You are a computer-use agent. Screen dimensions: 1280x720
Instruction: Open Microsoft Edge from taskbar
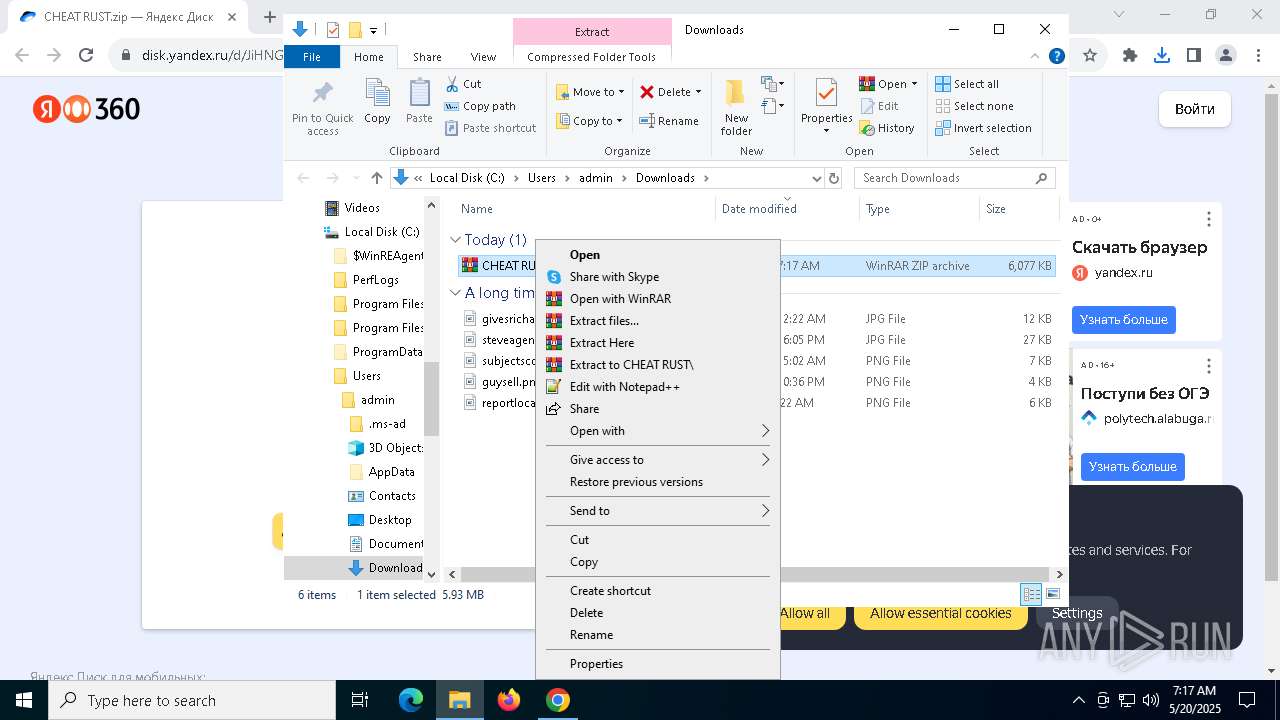(411, 700)
